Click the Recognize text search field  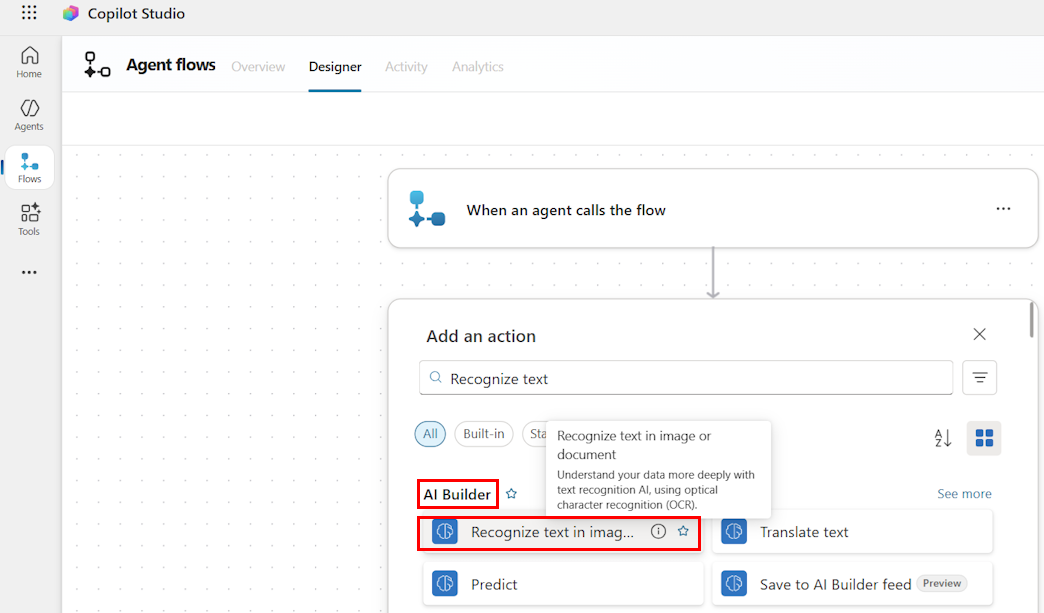pos(686,378)
